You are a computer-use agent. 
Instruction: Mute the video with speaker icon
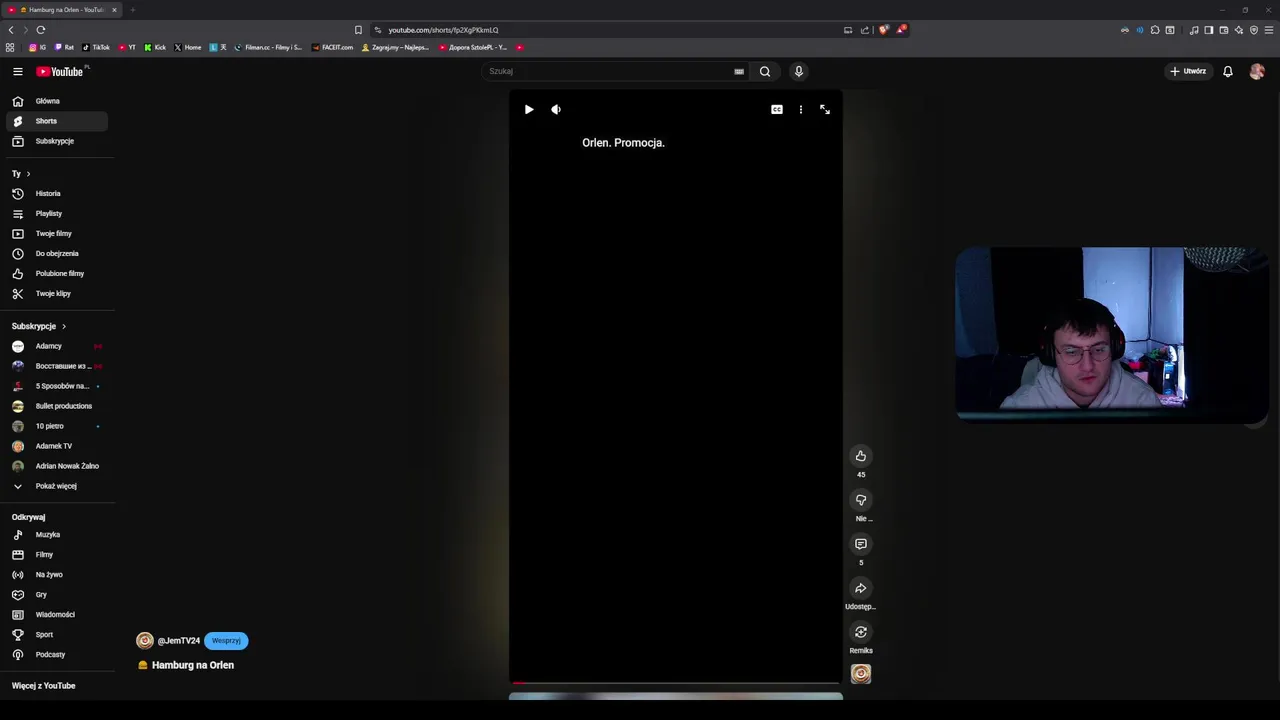tap(556, 109)
